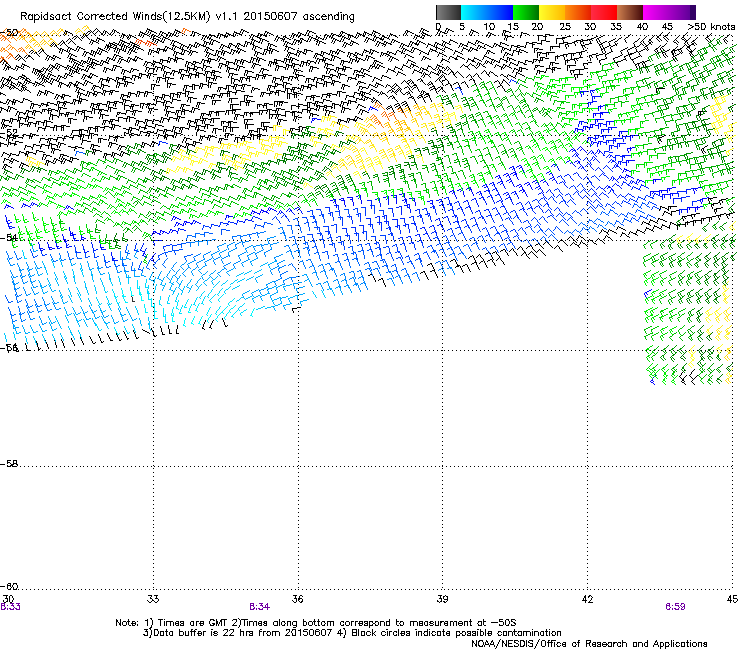Click the '40' legend scale label

coord(642,27)
